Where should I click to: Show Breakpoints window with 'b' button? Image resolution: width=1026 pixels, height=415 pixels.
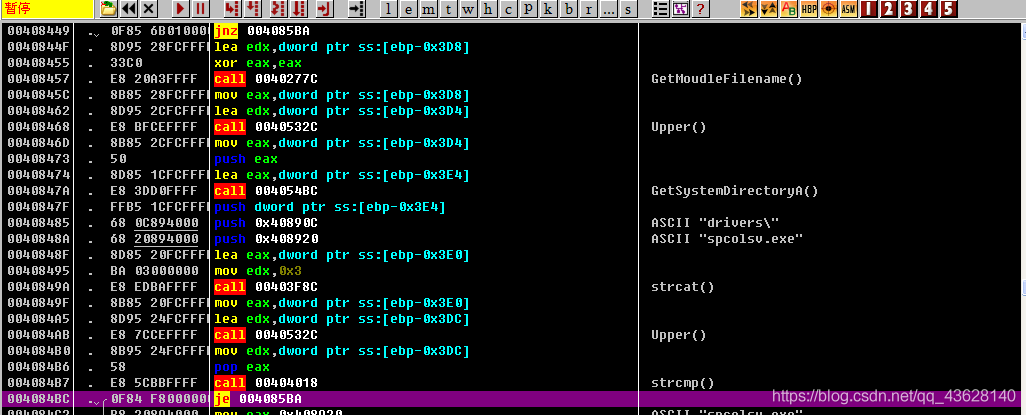567,9
